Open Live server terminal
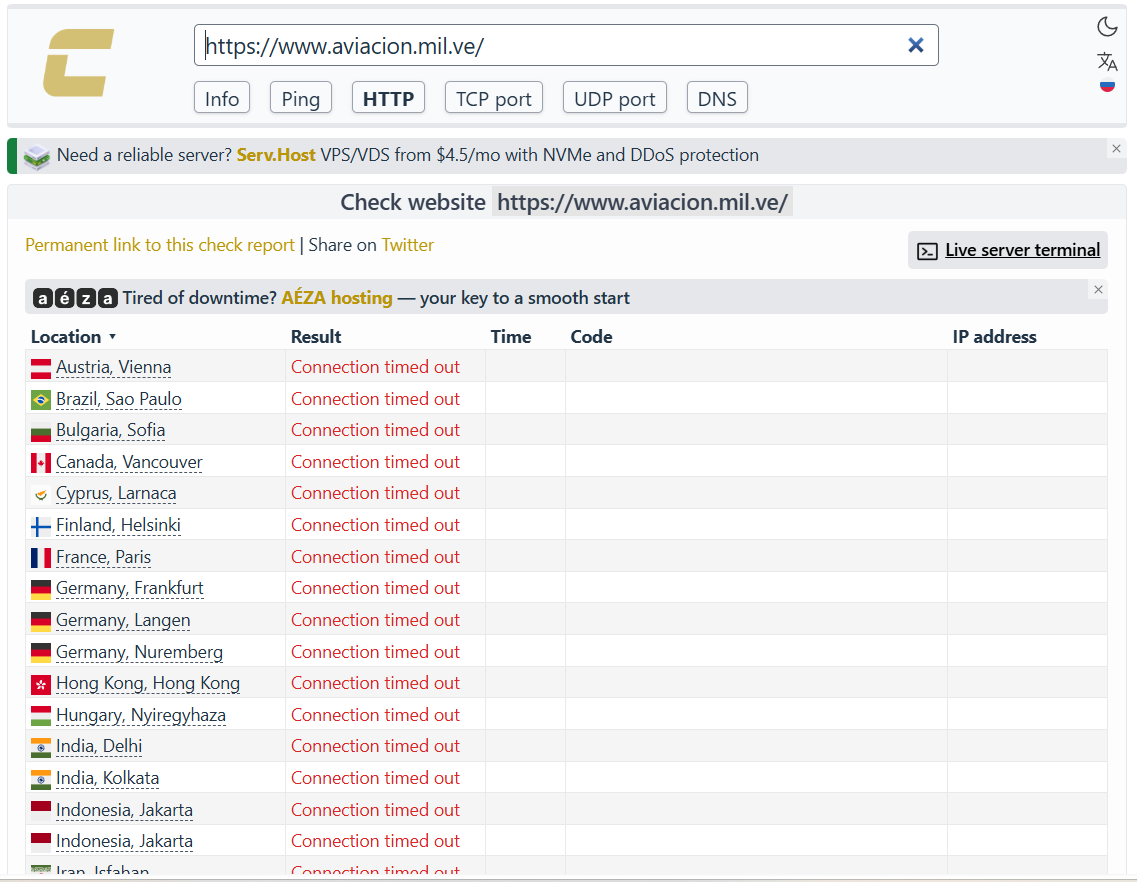Screen dimensions: 1137x882 coord(1007,250)
